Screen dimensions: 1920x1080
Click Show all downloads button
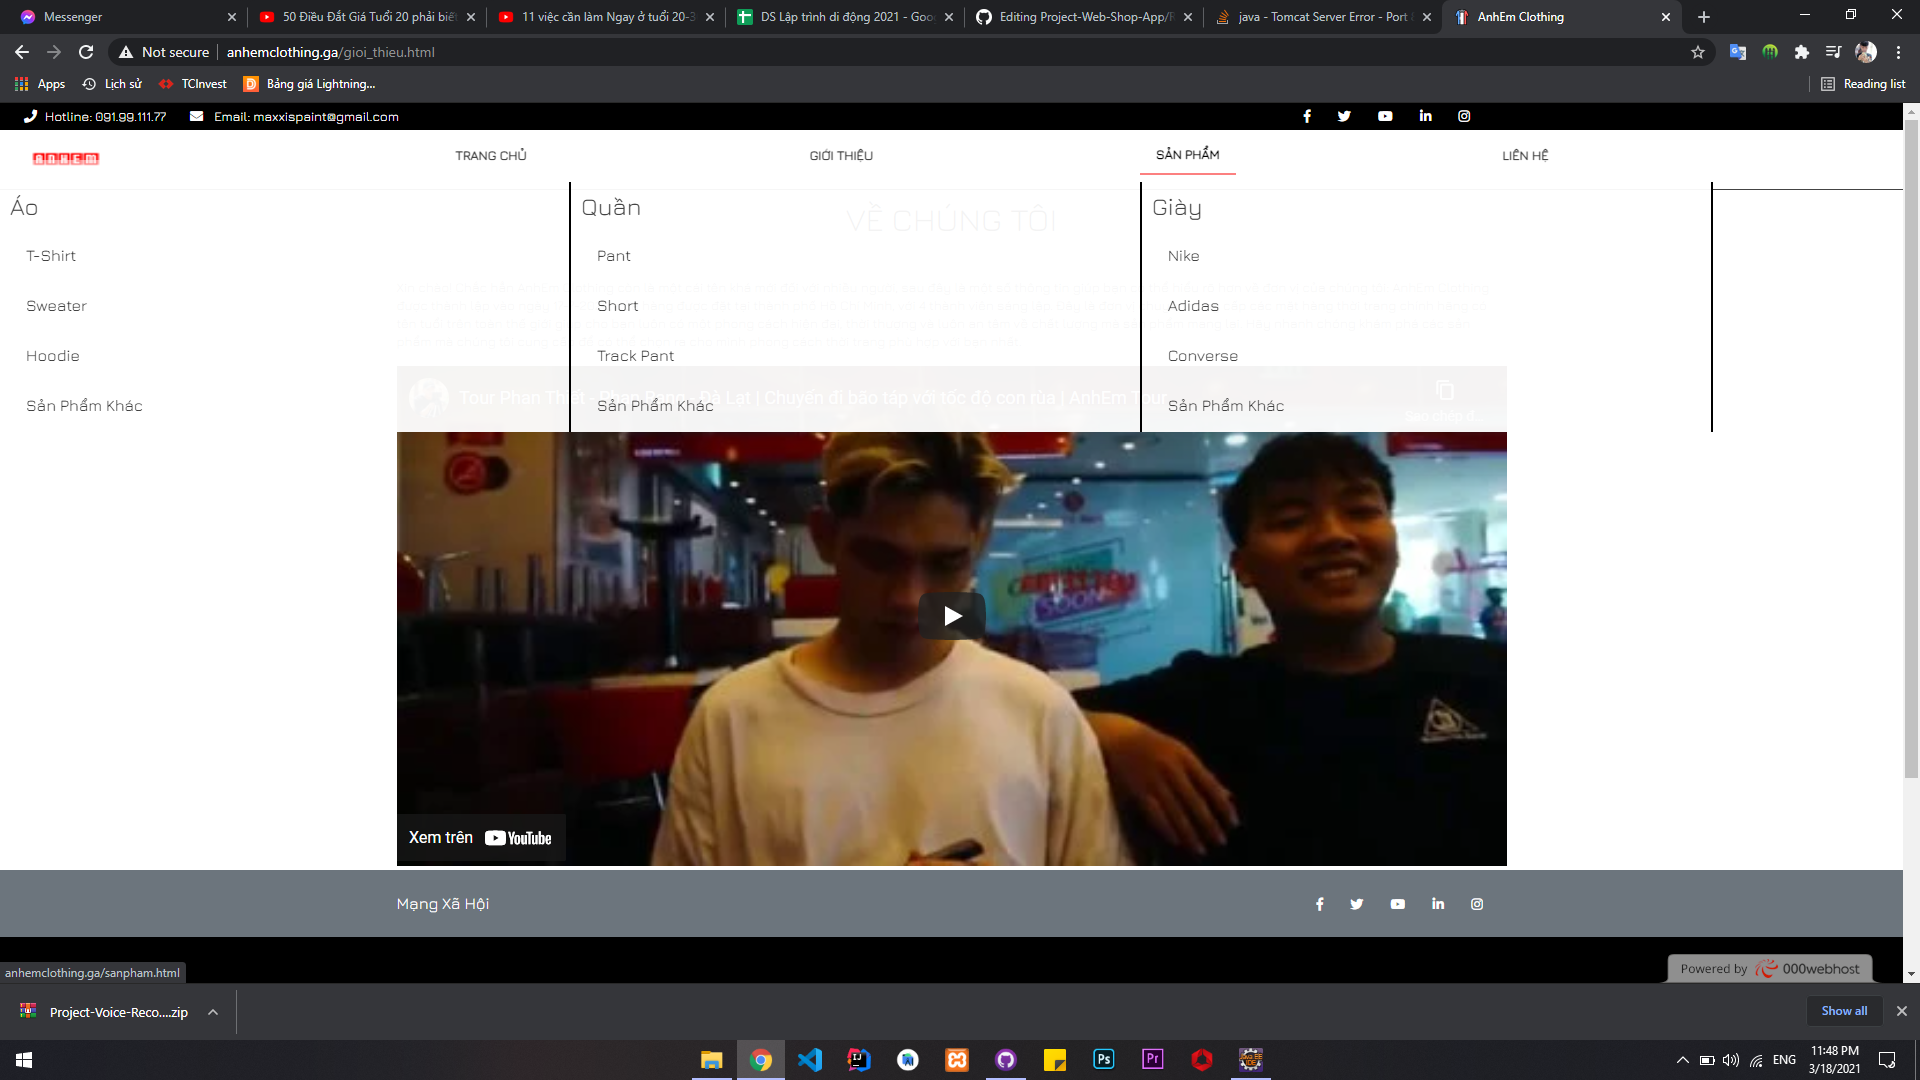1844,1011
